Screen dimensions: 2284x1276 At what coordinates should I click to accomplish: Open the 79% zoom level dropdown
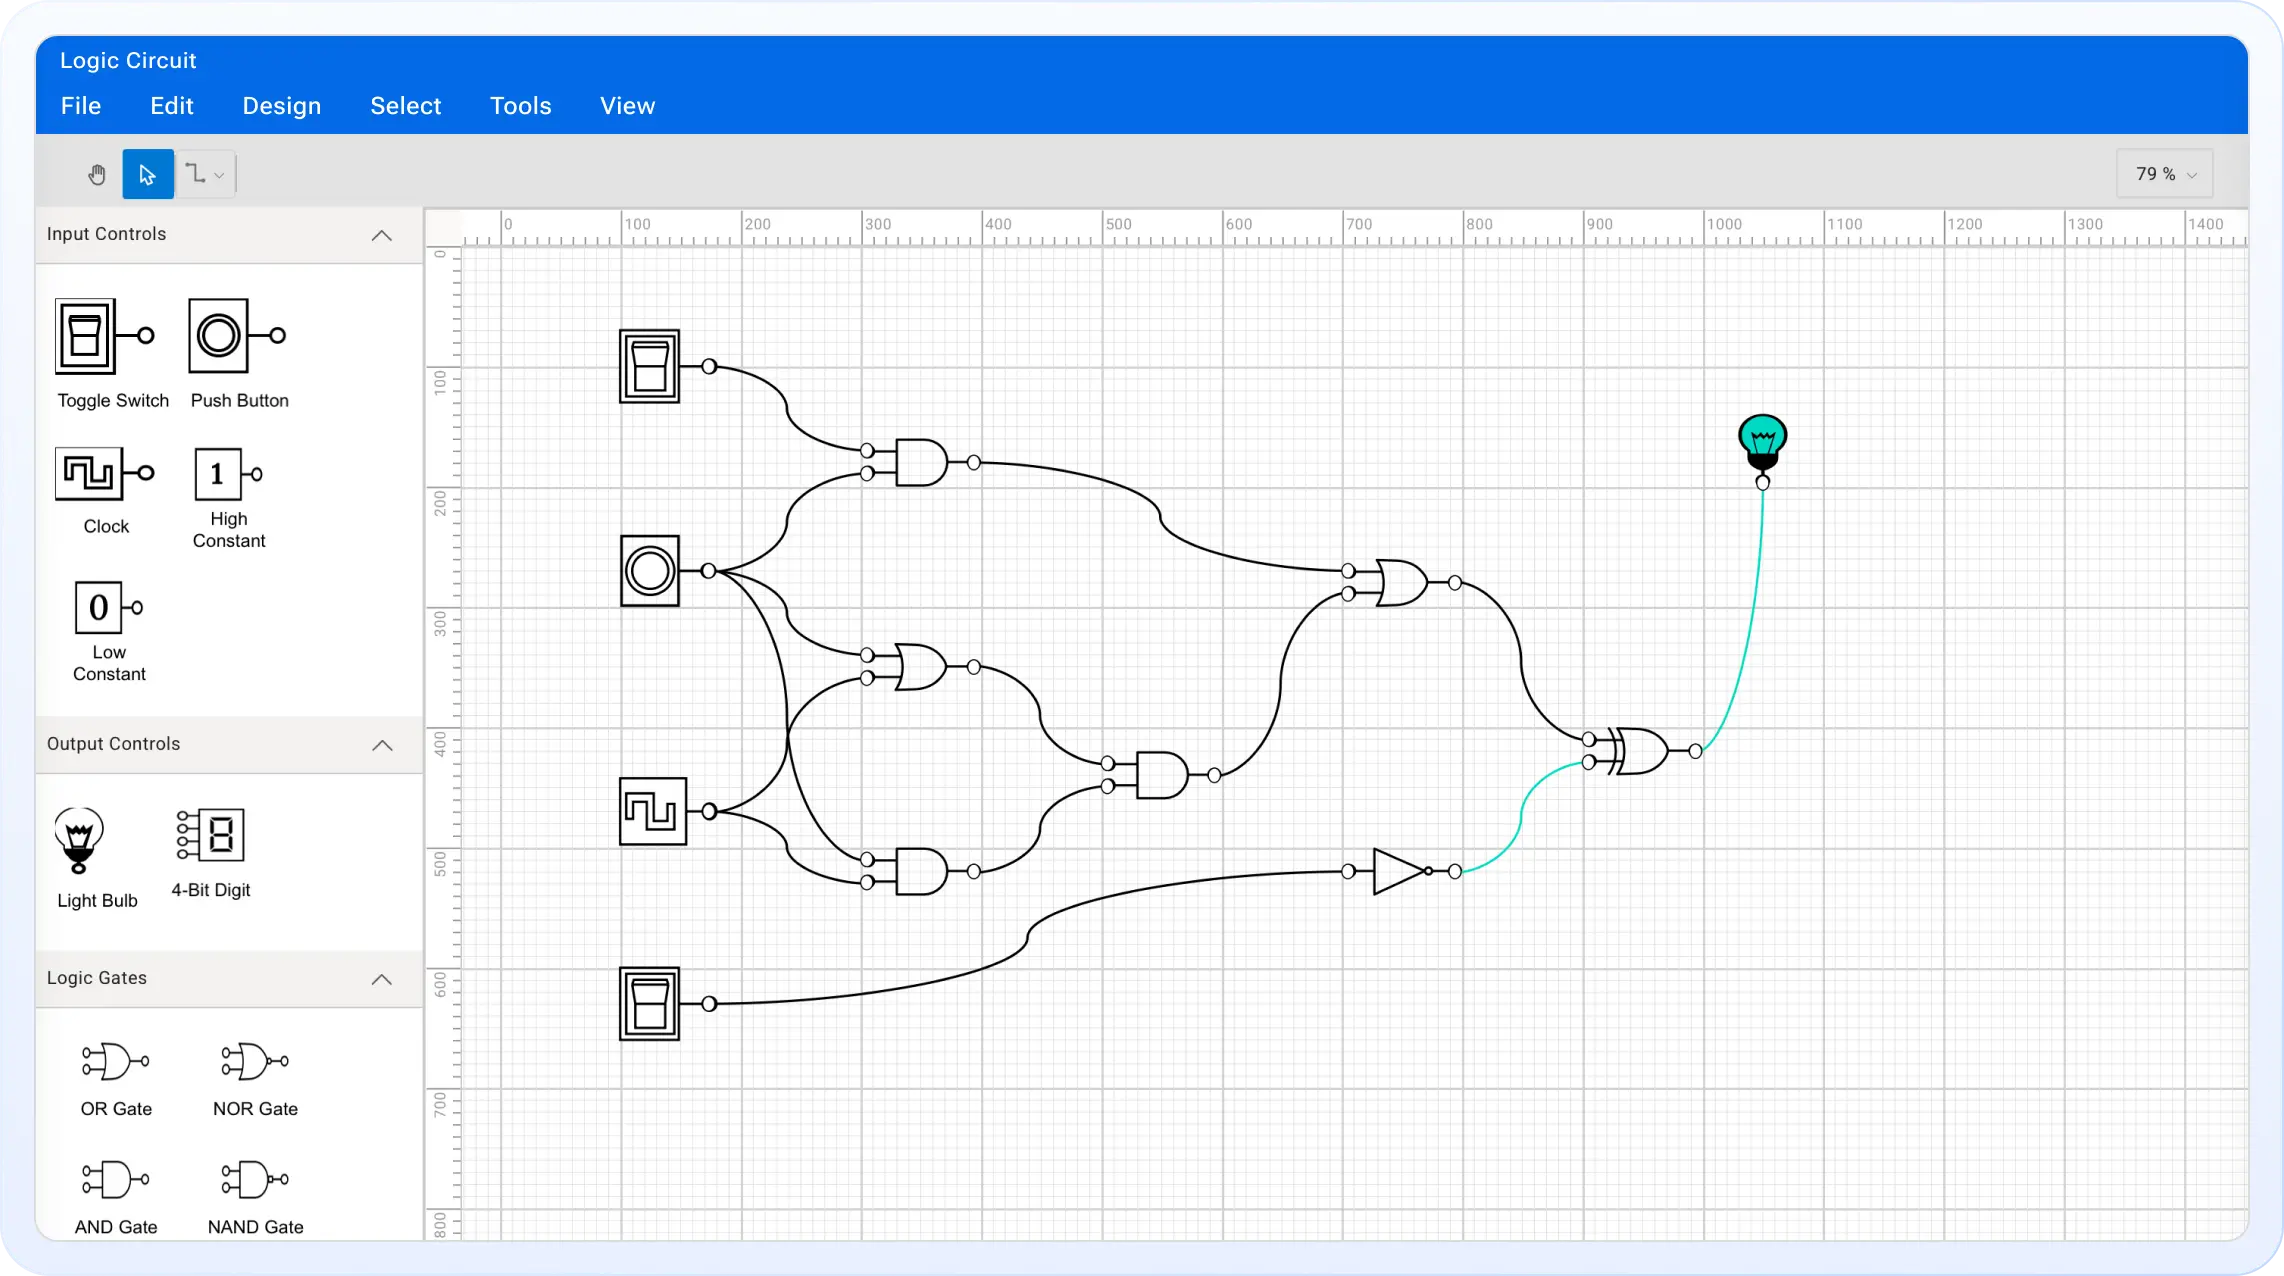[2163, 173]
